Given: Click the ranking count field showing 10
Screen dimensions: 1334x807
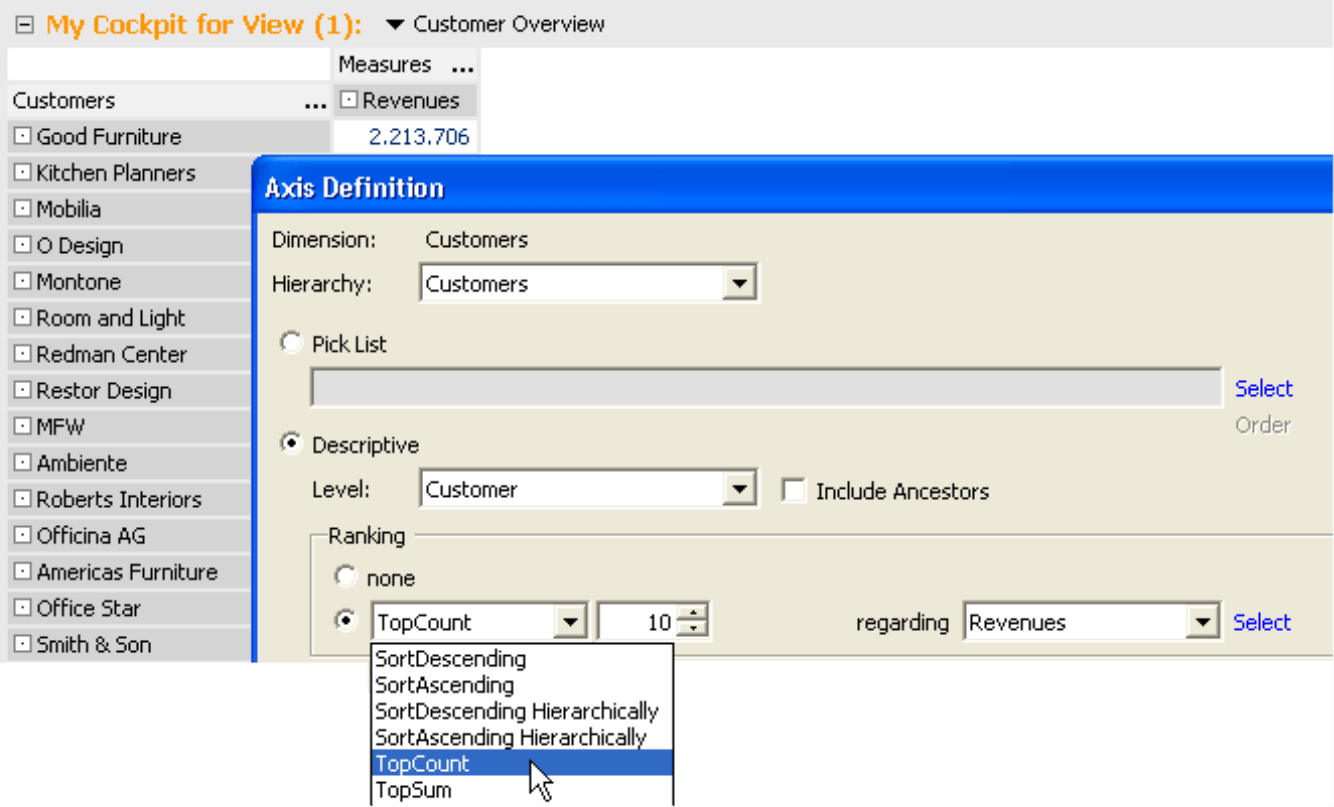Looking at the screenshot, I should point(636,623).
